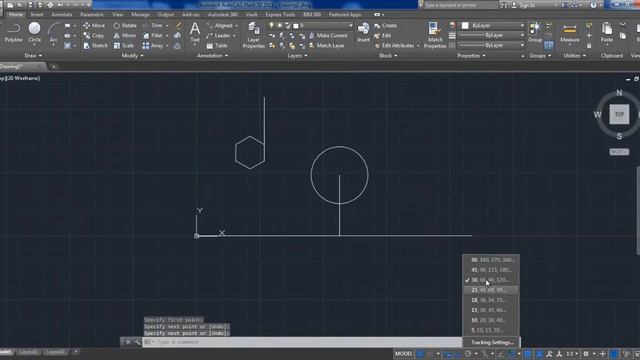640x360 pixels.
Task: Open Tracking Settings from the menu
Action: pyautogui.click(x=491, y=342)
